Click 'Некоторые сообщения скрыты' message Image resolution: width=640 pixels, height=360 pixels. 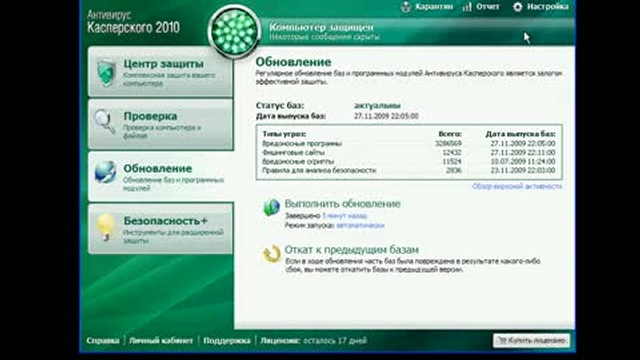point(324,37)
